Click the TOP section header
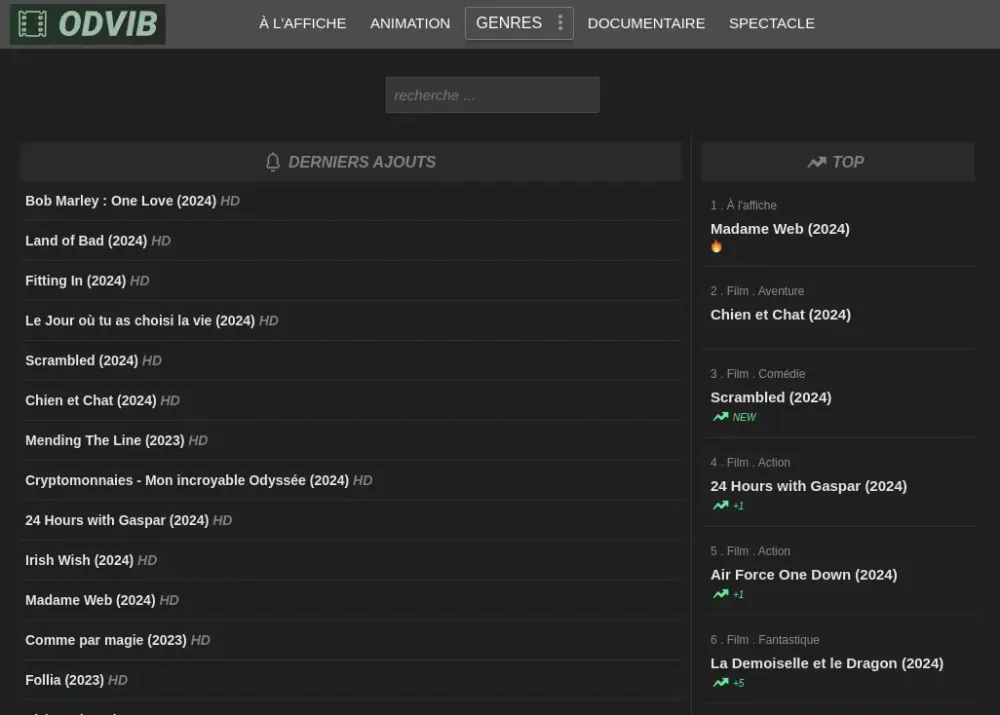The height and width of the screenshot is (715, 1000). 838,162
